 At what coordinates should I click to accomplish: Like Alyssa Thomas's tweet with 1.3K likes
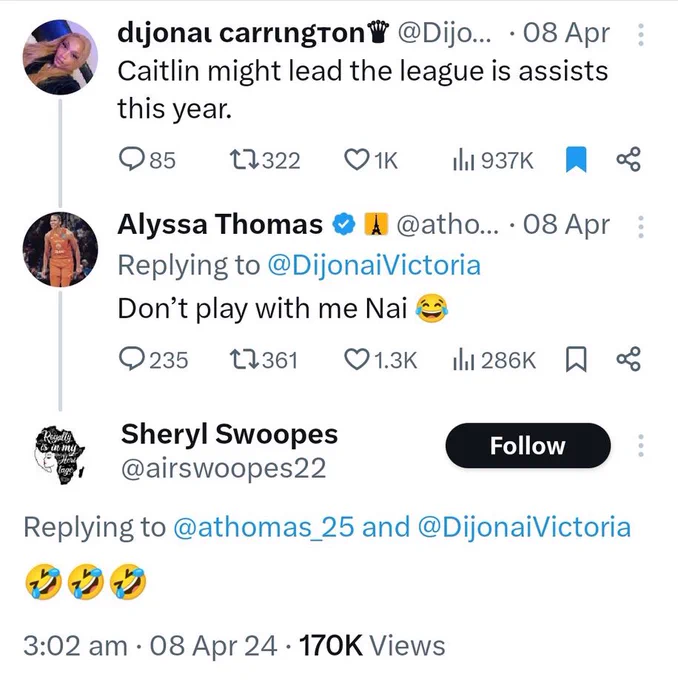380,360
